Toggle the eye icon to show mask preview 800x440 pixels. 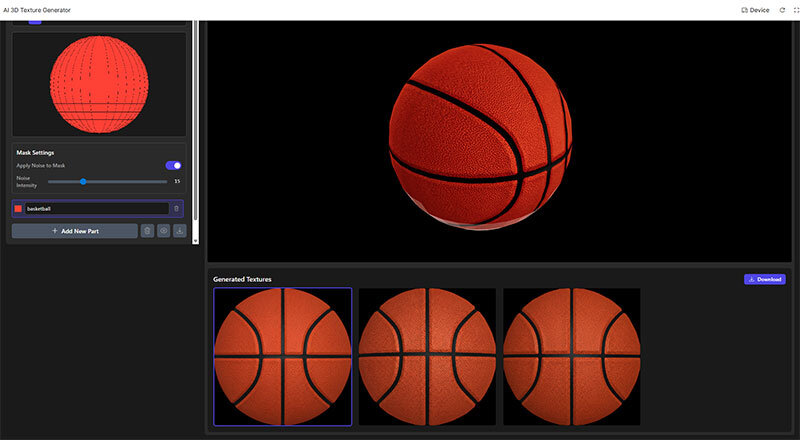[163, 231]
